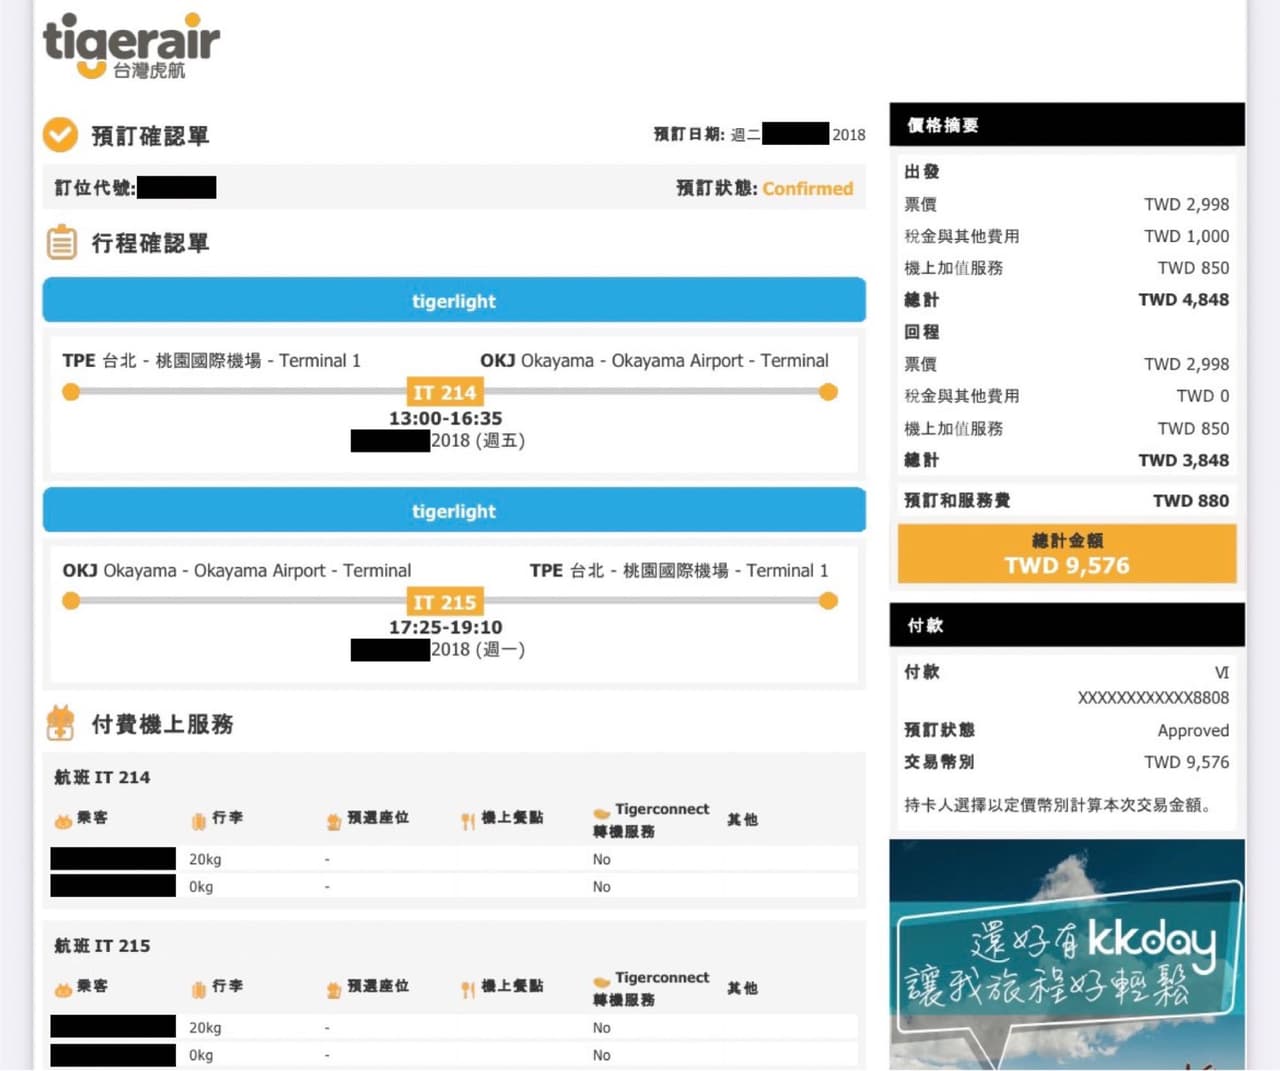The width and height of the screenshot is (1280, 1071).
Task: Click the arrival point dot of flight IT 214
Action: (x=828, y=392)
